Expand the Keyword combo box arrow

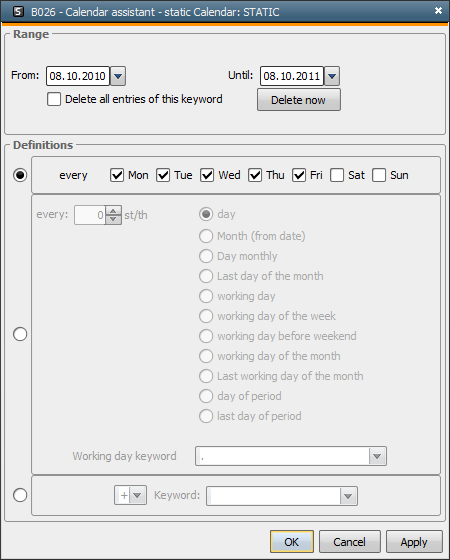(348, 496)
